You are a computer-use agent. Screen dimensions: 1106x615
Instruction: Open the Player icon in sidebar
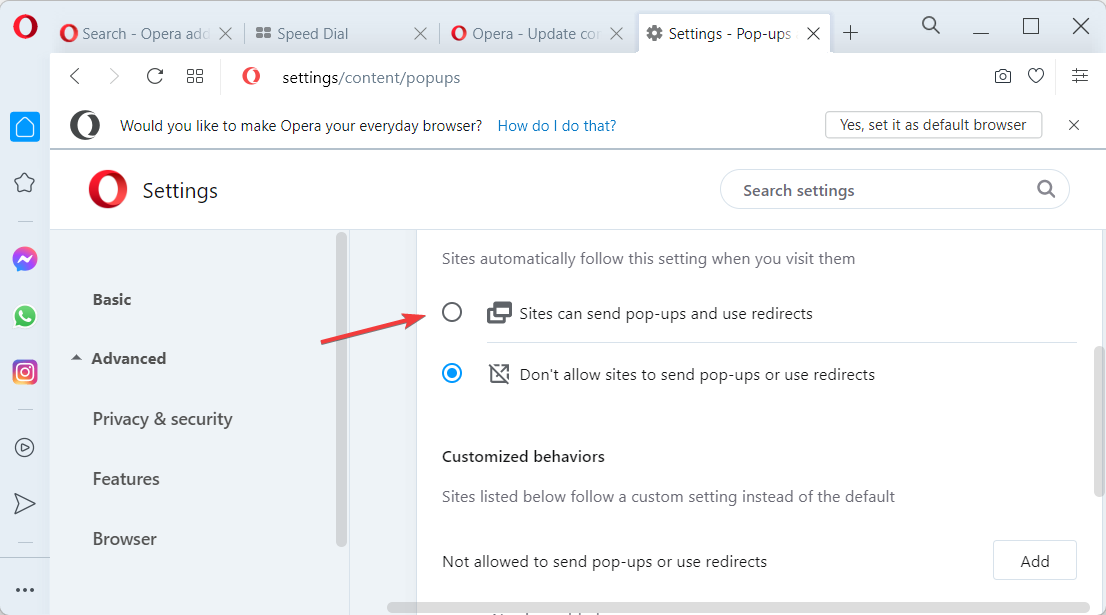[25, 447]
